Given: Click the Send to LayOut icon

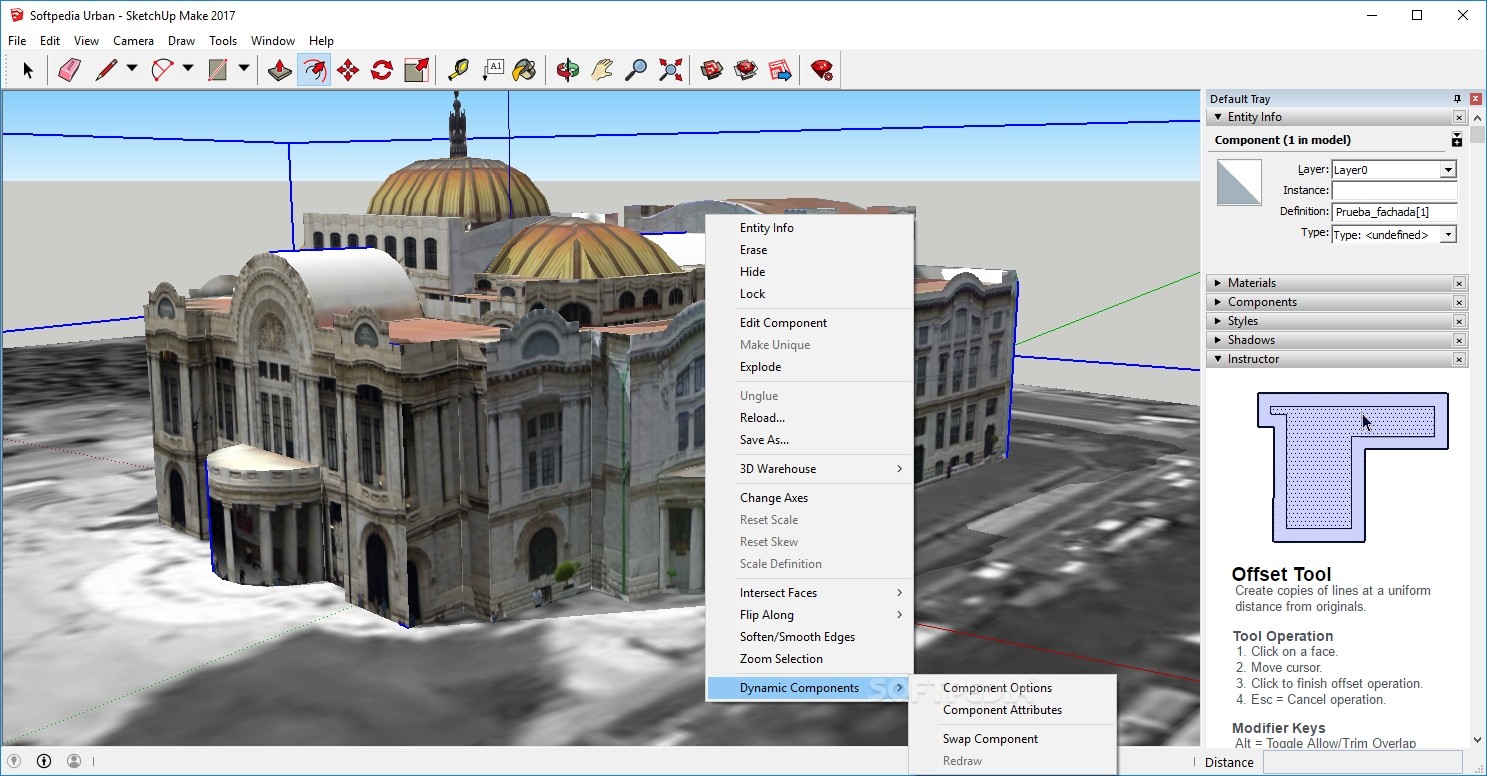Looking at the screenshot, I should coord(780,70).
